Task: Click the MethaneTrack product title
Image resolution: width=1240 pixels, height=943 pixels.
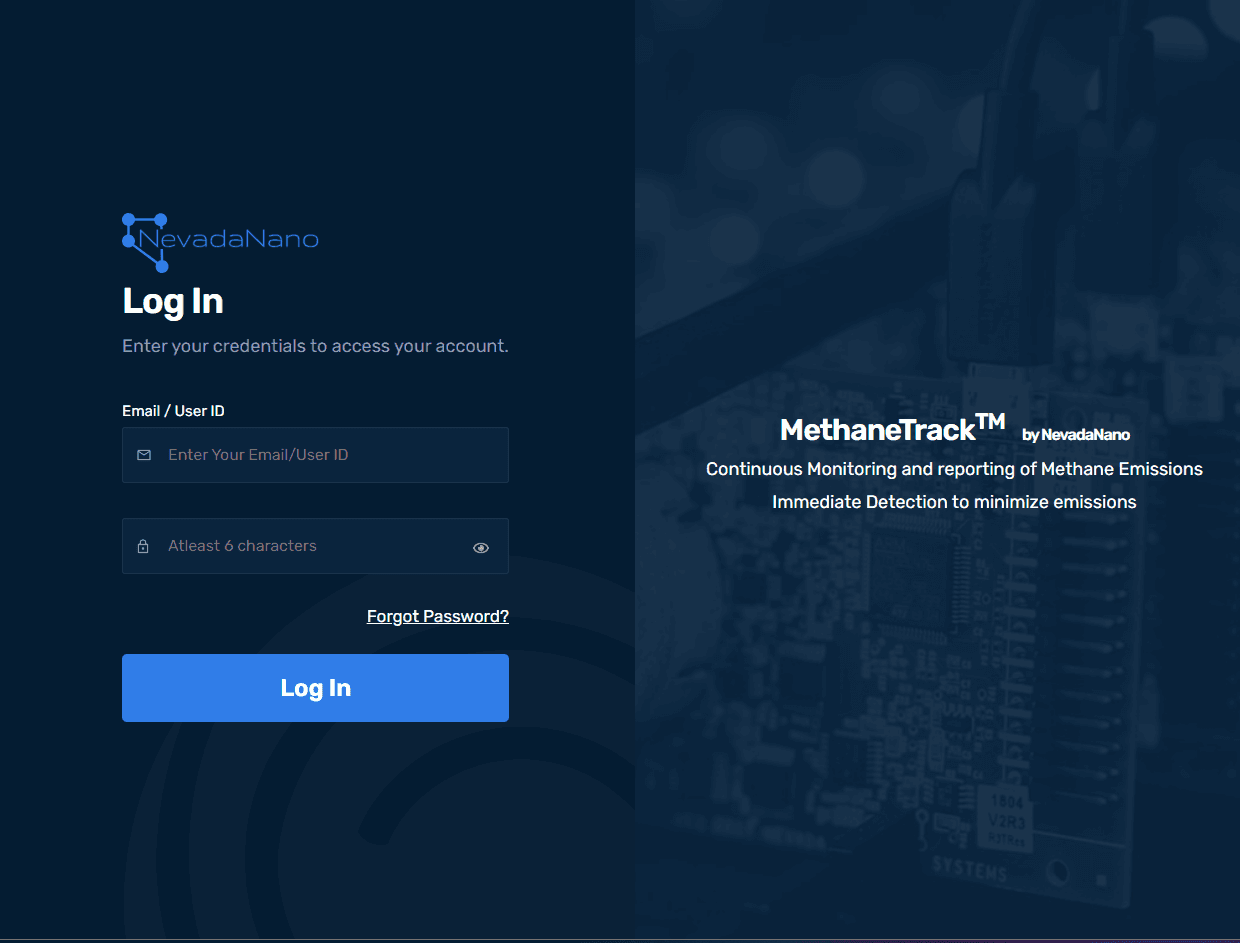Action: [x=877, y=430]
